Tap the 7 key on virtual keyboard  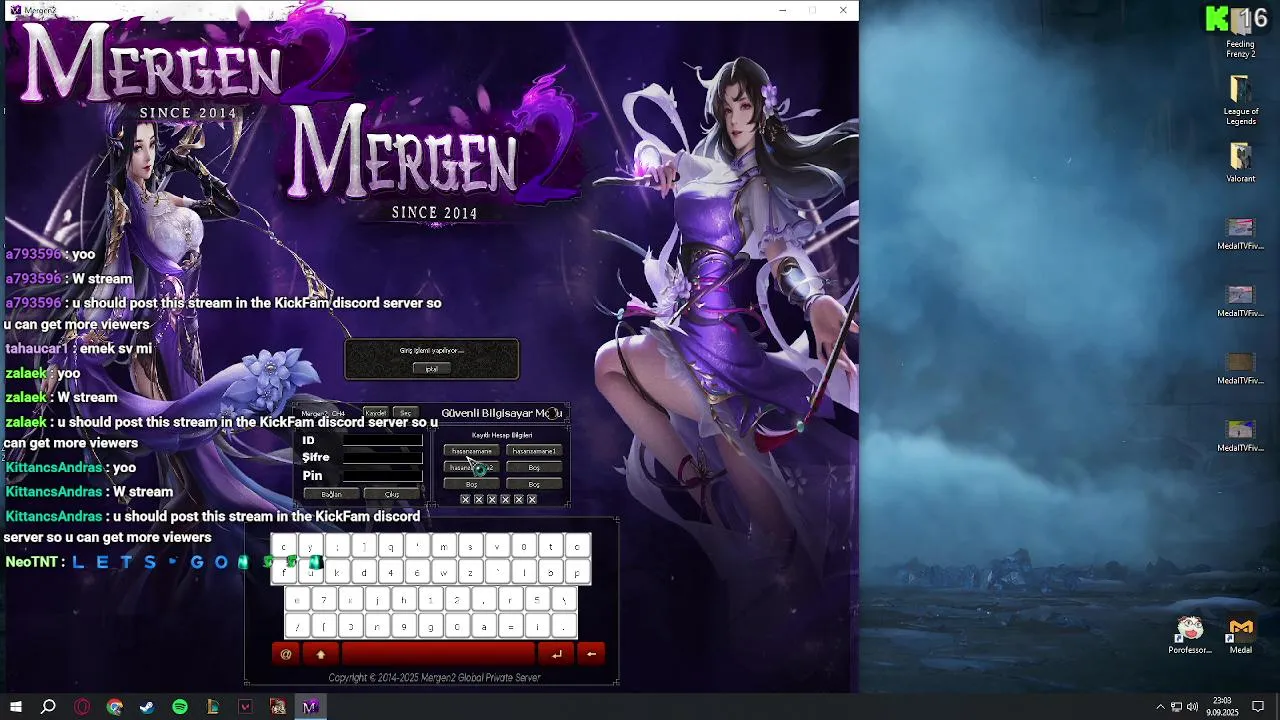(324, 600)
